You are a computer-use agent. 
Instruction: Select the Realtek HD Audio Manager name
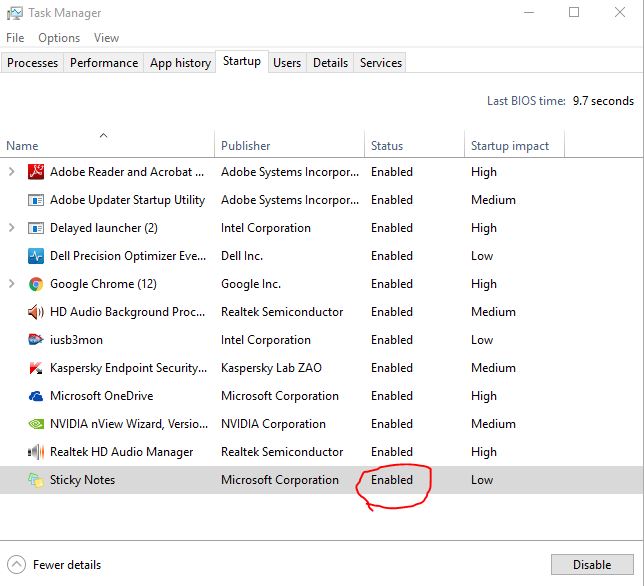point(122,452)
